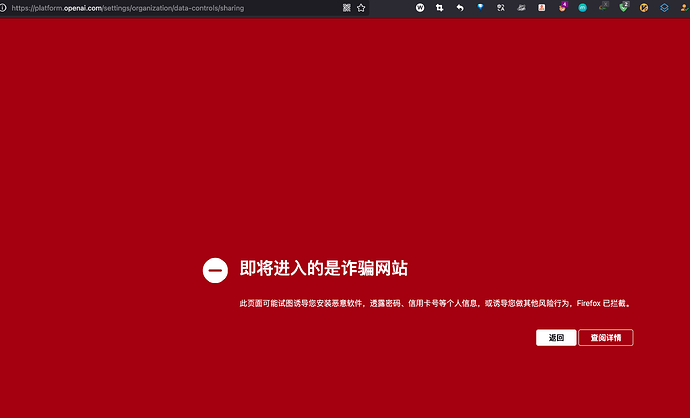Click the 查阅详情 (see details) button
The height and width of the screenshot is (418, 690).
606,337
